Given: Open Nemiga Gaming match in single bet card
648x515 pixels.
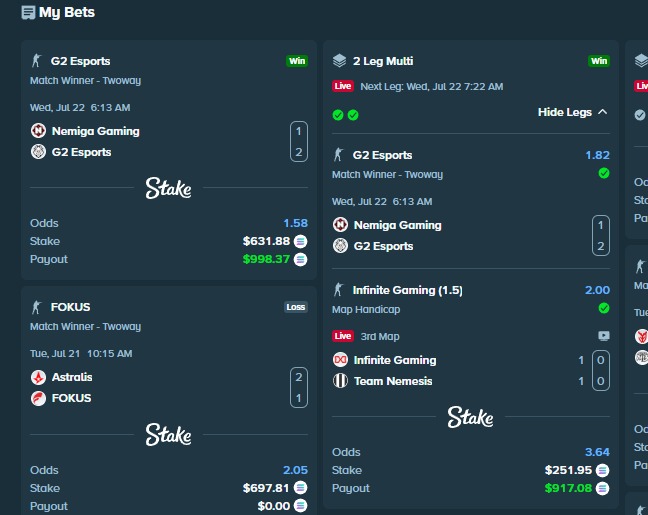Looking at the screenshot, I should (x=95, y=131).
